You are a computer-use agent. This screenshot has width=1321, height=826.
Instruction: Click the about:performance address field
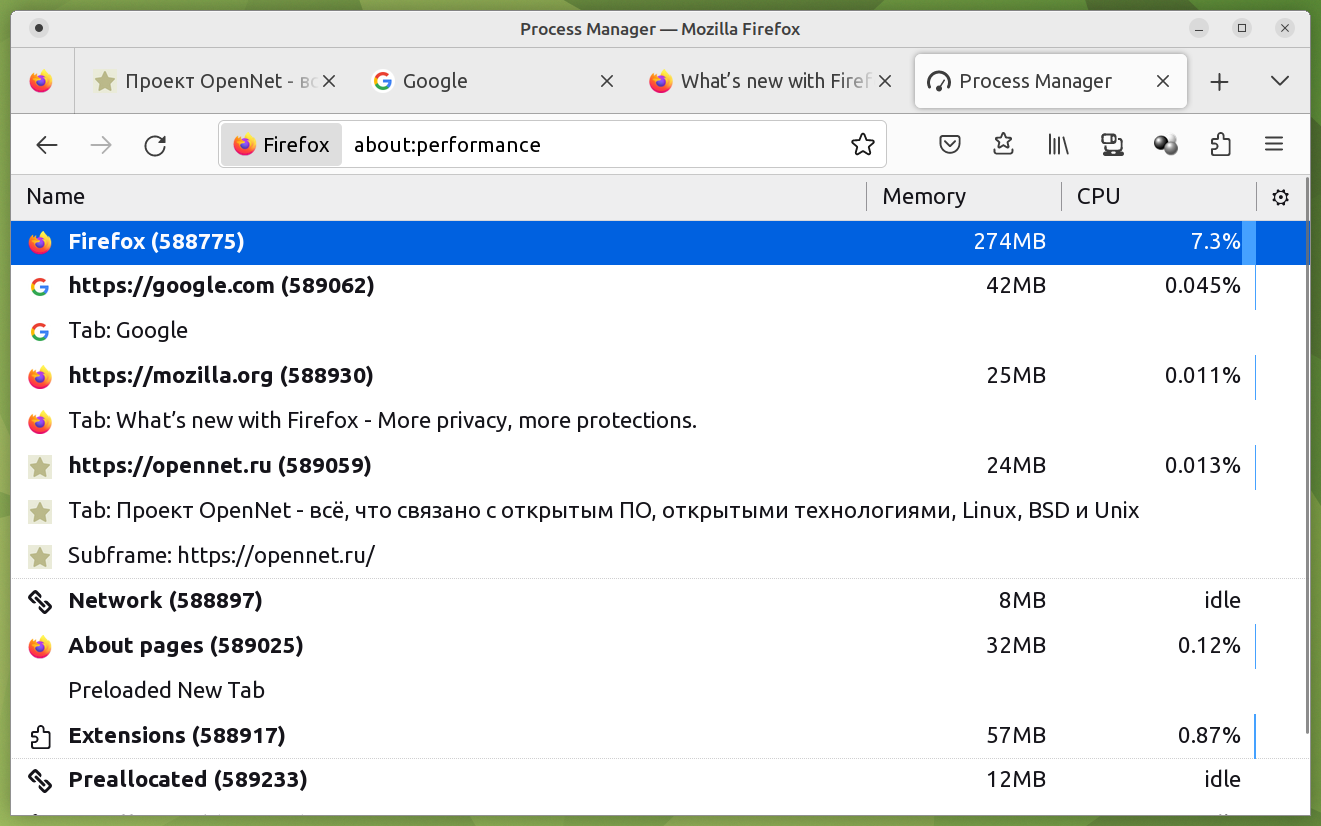coord(590,145)
